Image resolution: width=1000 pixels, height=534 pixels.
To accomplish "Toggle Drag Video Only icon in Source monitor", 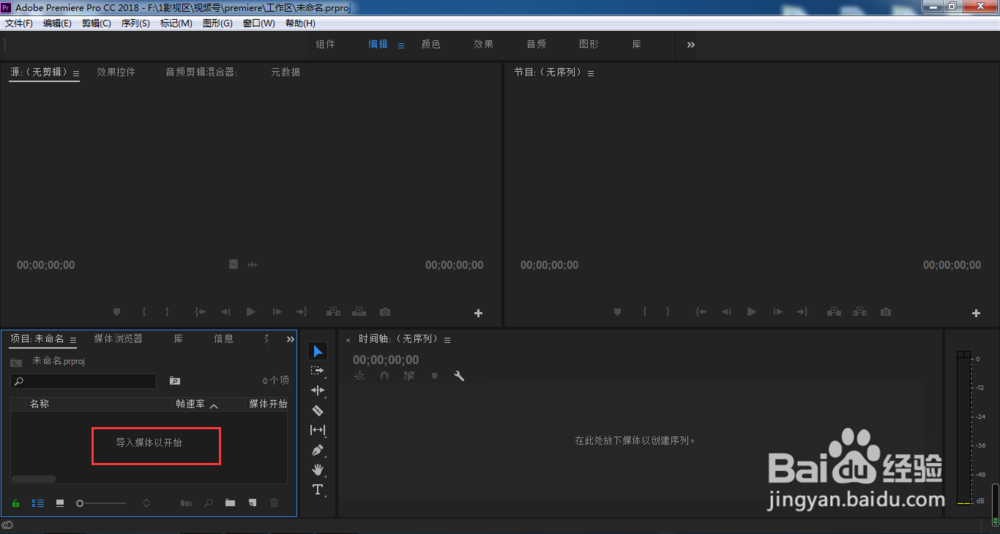I will pyautogui.click(x=233, y=264).
